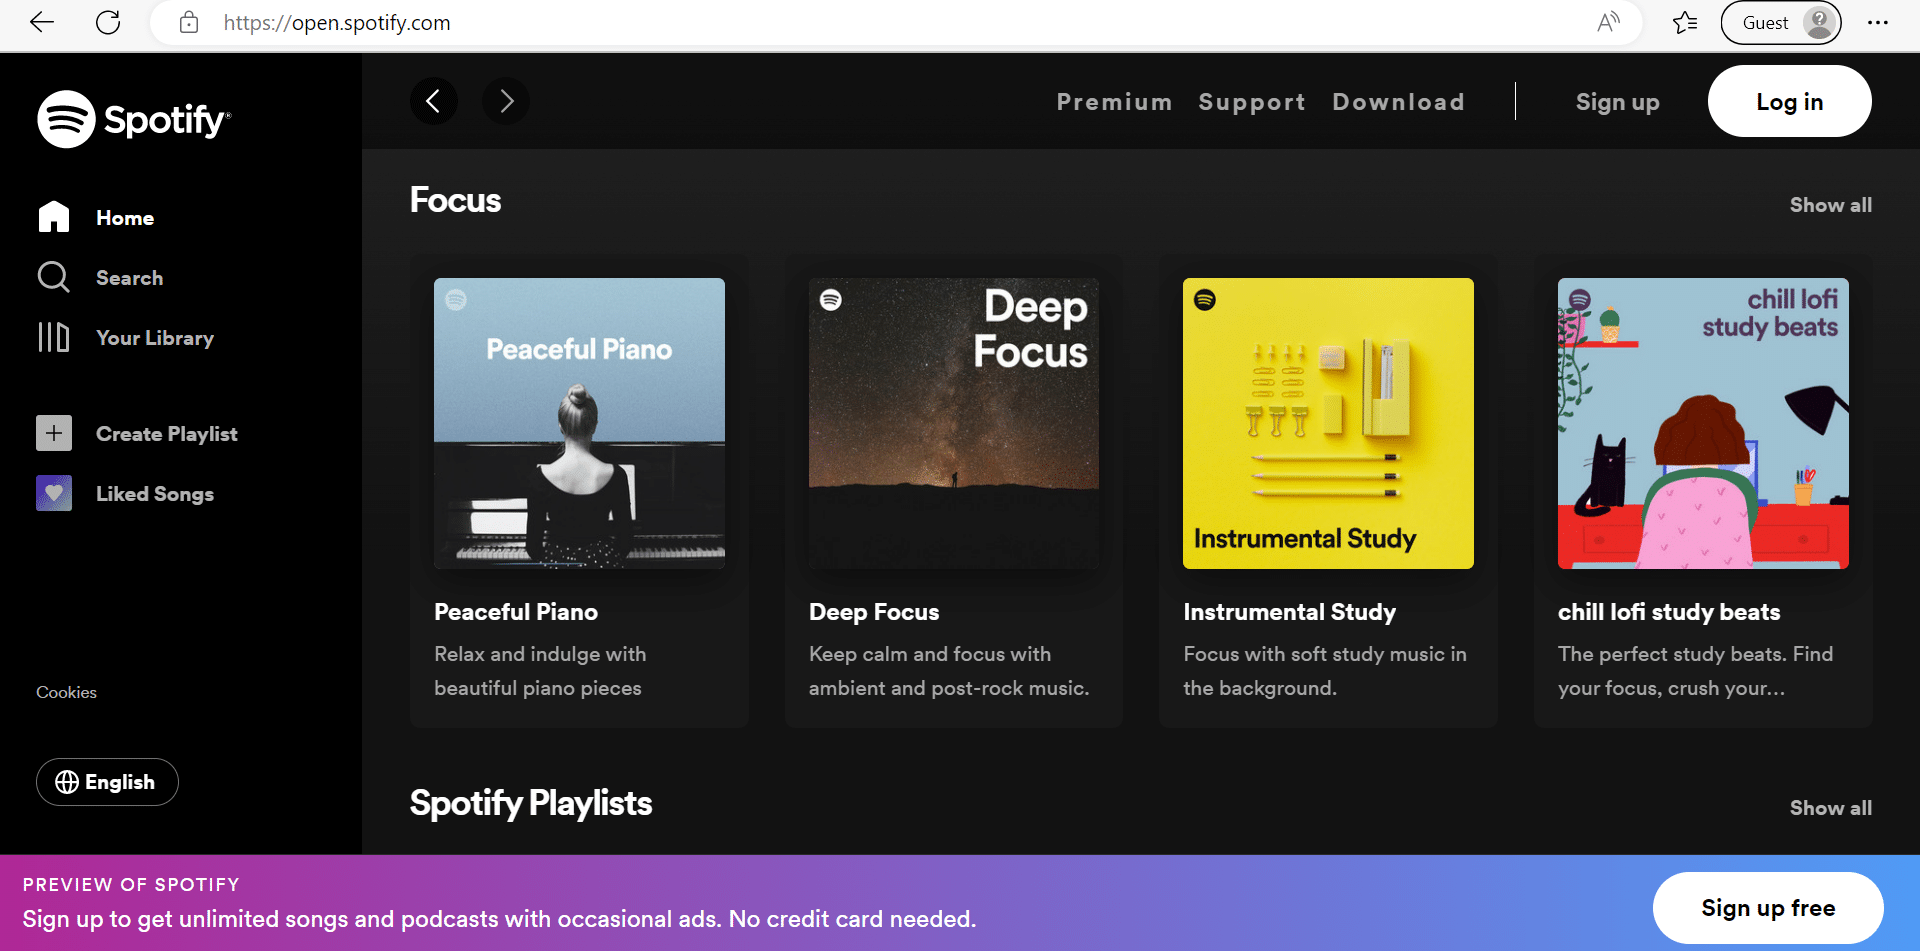Click Show all for Focus section
The image size is (1920, 951).
pos(1830,205)
